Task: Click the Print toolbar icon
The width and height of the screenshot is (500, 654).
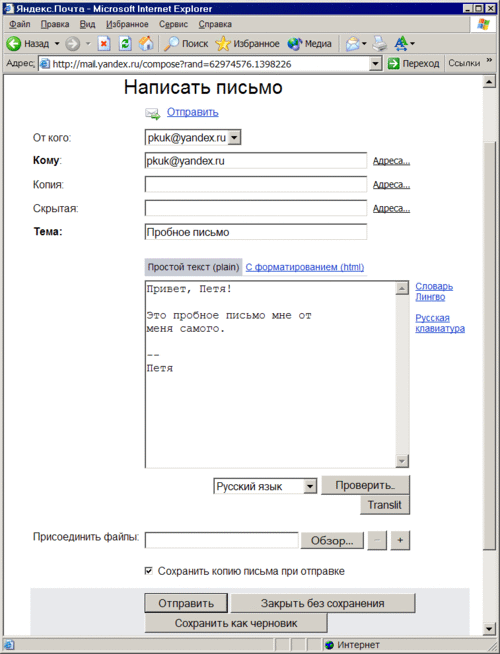Action: pos(379,43)
